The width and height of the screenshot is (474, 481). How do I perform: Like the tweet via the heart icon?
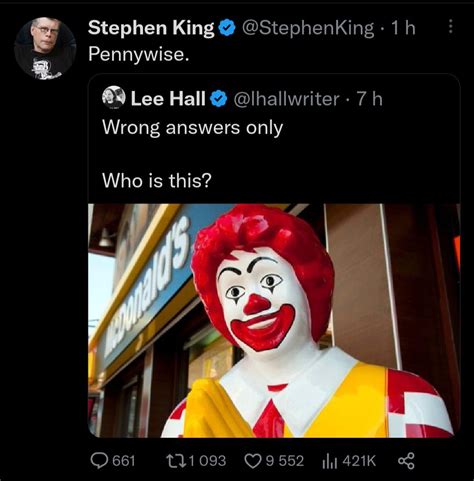(253, 461)
